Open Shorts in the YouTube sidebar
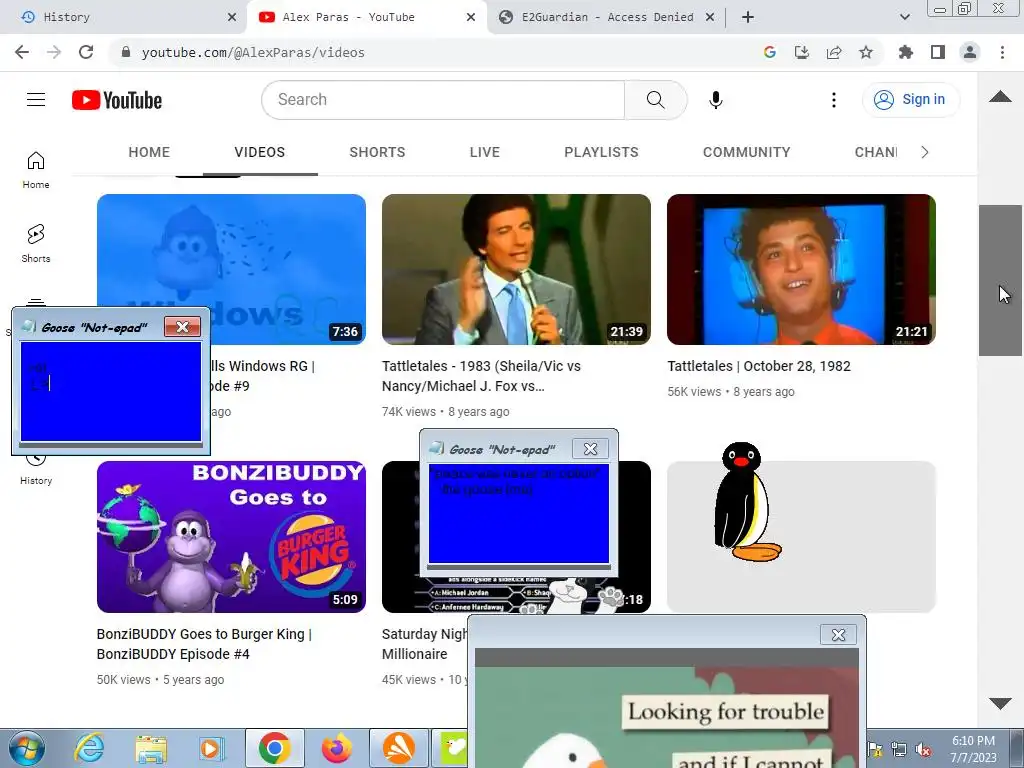This screenshot has height=768, width=1024. coord(36,244)
